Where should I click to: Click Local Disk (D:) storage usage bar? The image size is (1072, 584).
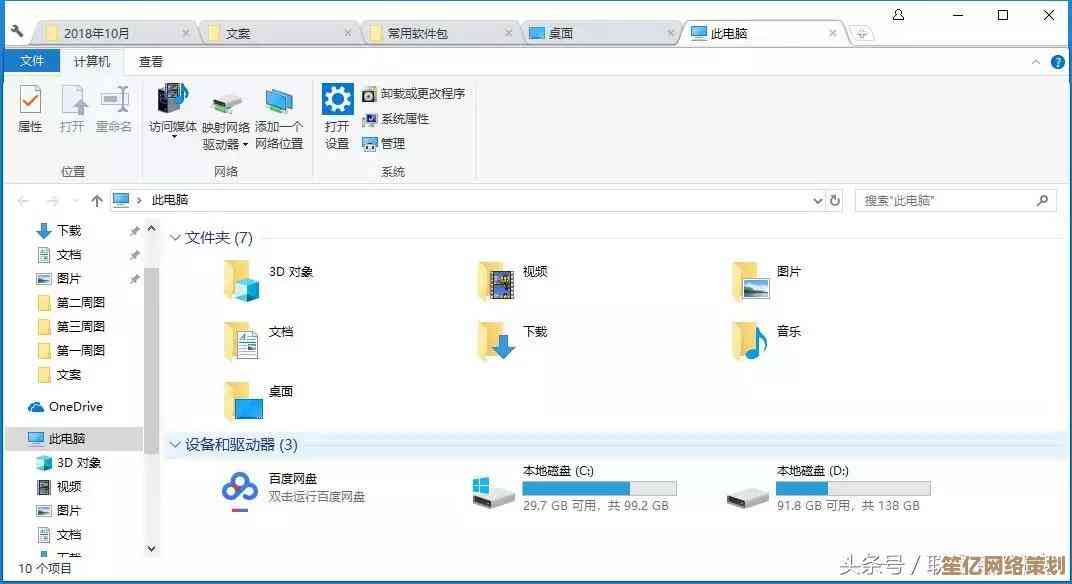[853, 488]
